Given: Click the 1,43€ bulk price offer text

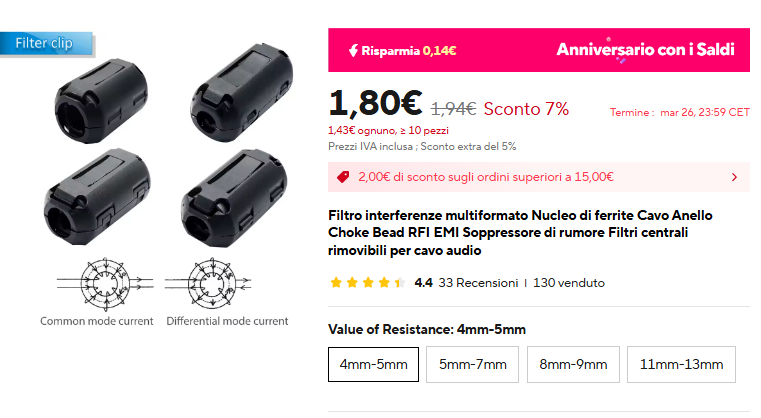Looking at the screenshot, I should (388, 130).
